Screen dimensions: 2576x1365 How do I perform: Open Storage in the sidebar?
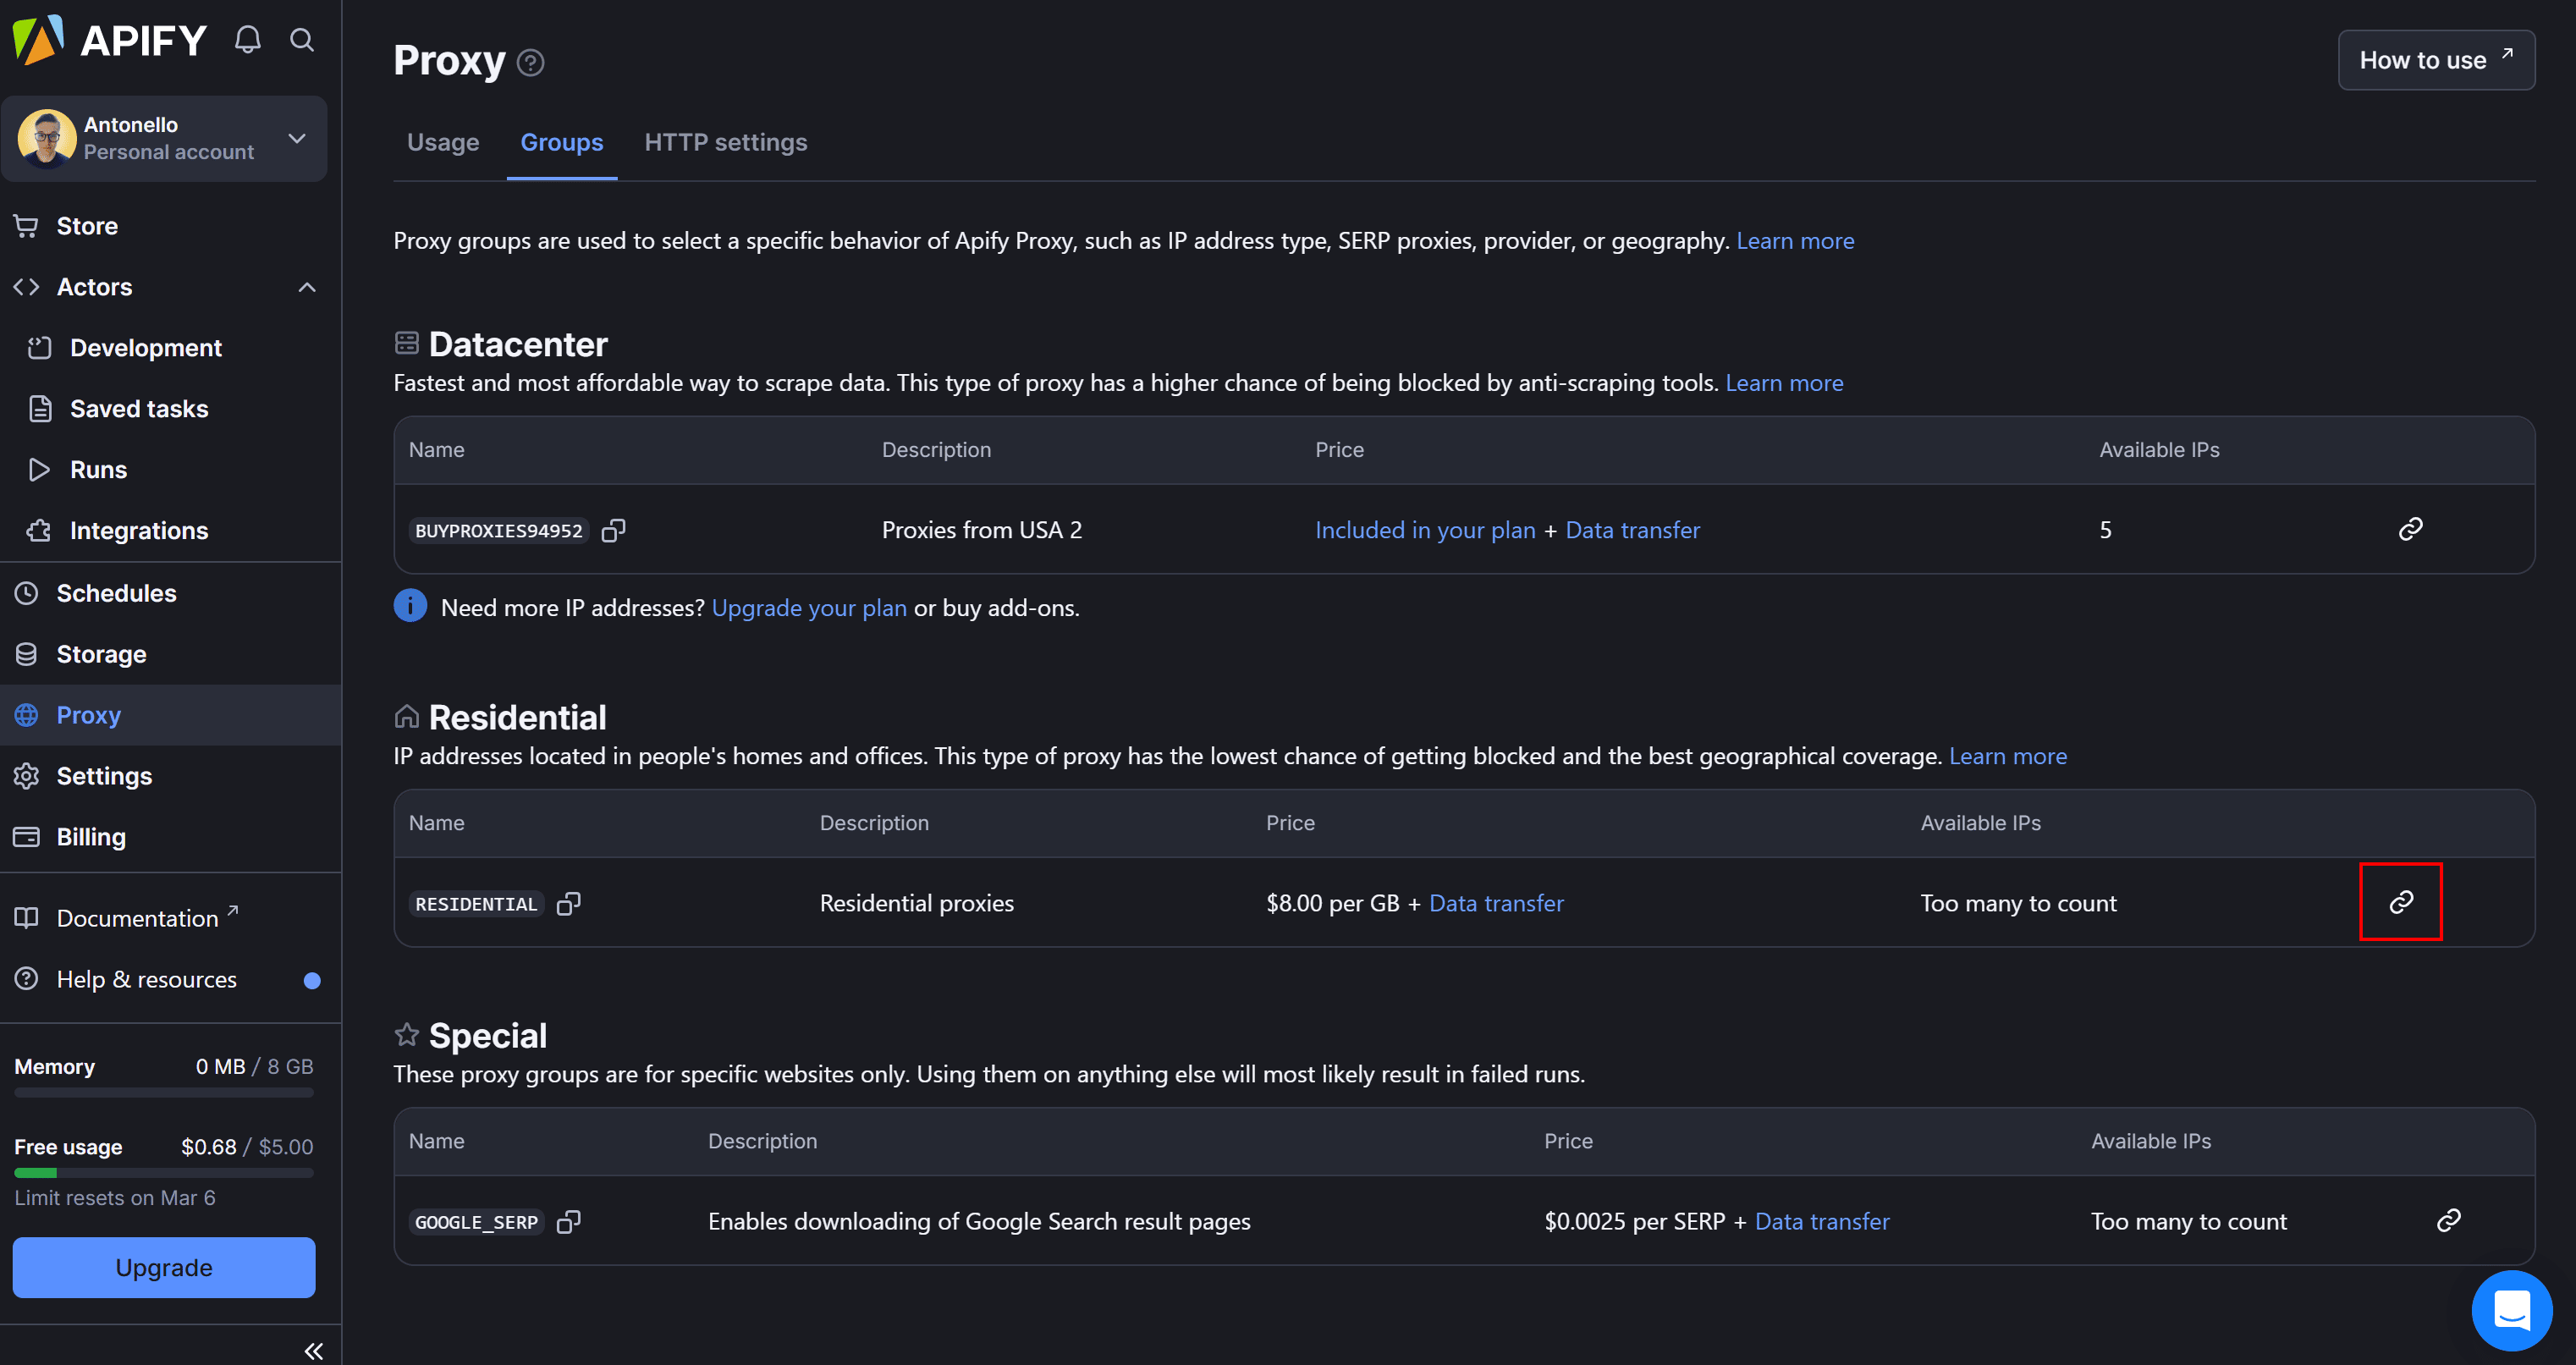[x=101, y=654]
